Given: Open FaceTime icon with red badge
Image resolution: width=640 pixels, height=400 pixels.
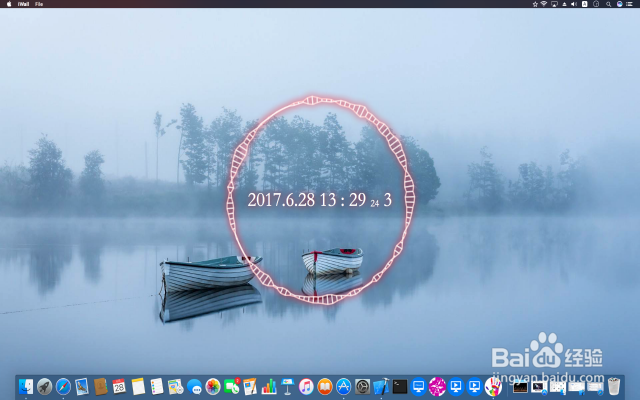Looking at the screenshot, I should [x=232, y=386].
